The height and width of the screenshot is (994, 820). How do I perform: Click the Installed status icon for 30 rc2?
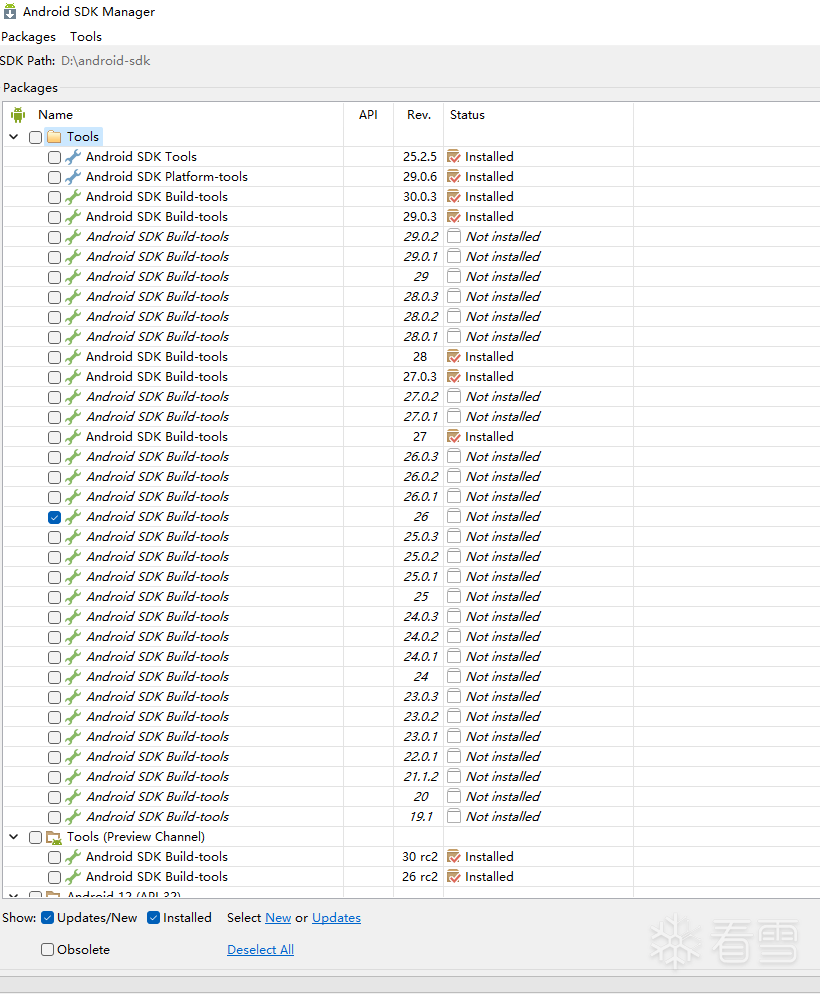454,857
